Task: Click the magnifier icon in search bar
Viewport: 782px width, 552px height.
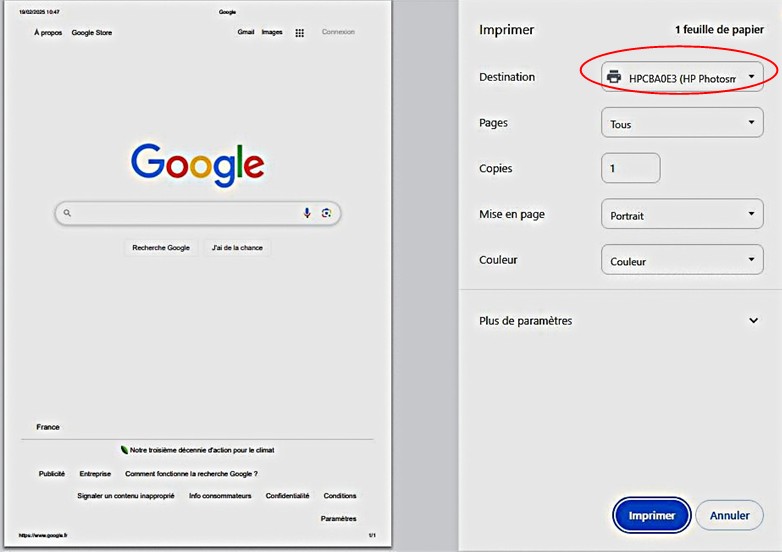Action: pyautogui.click(x=67, y=213)
